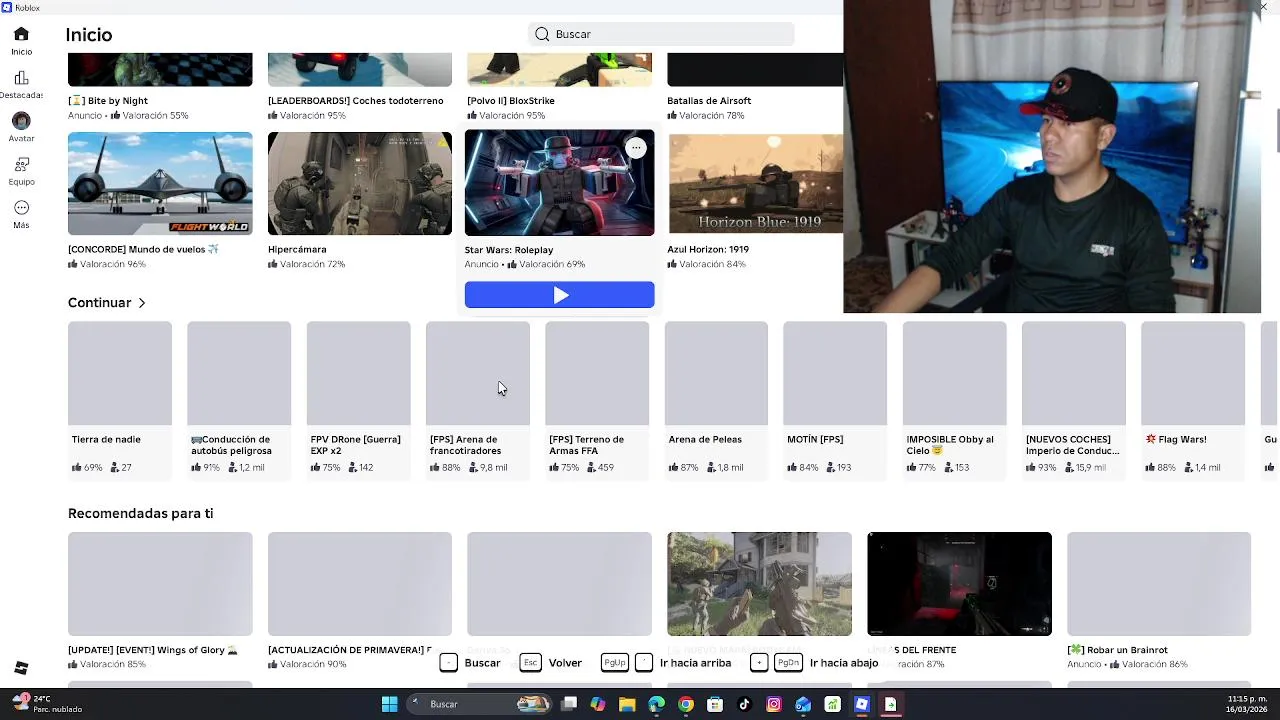Click Batallas de Airsoft title
The height and width of the screenshot is (720, 1280).
tap(709, 101)
